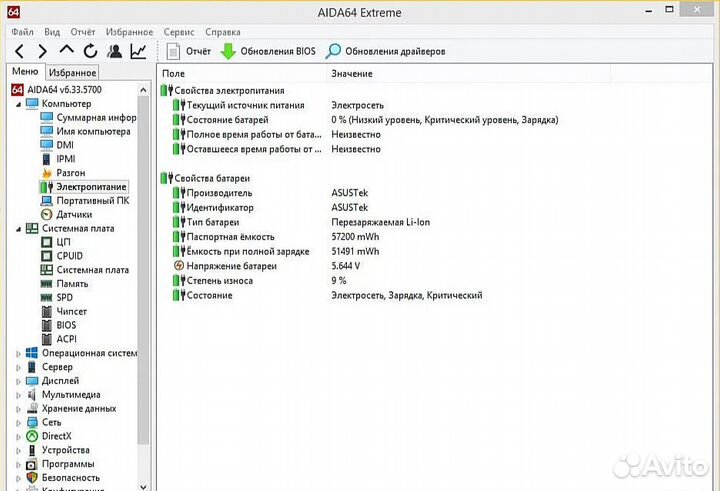
Task: Click the AIDA64 app icon in title bar
Action: pos(13,11)
